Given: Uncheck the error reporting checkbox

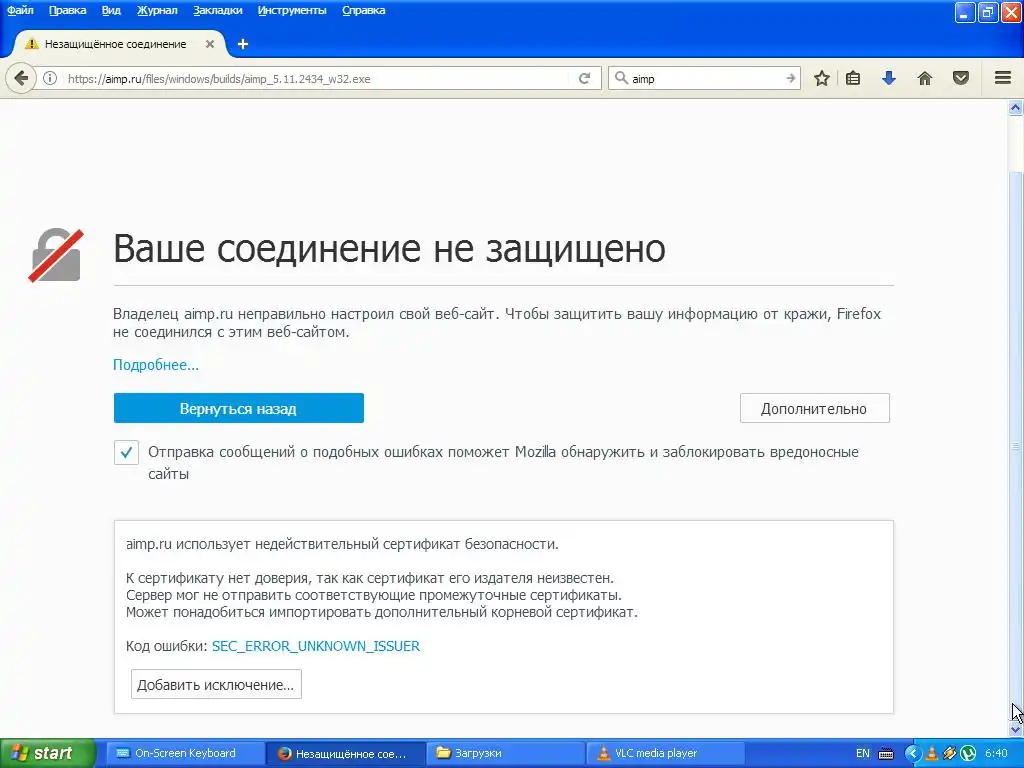Looking at the screenshot, I should point(126,452).
